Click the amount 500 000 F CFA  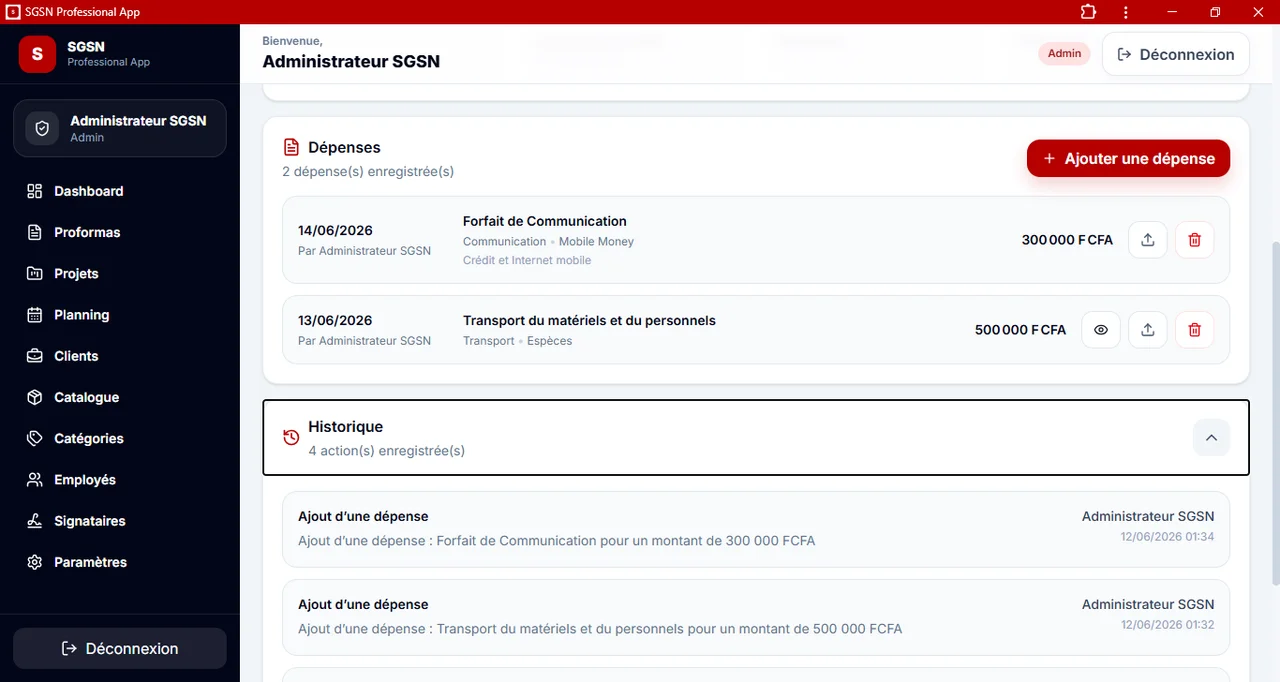(x=1020, y=330)
